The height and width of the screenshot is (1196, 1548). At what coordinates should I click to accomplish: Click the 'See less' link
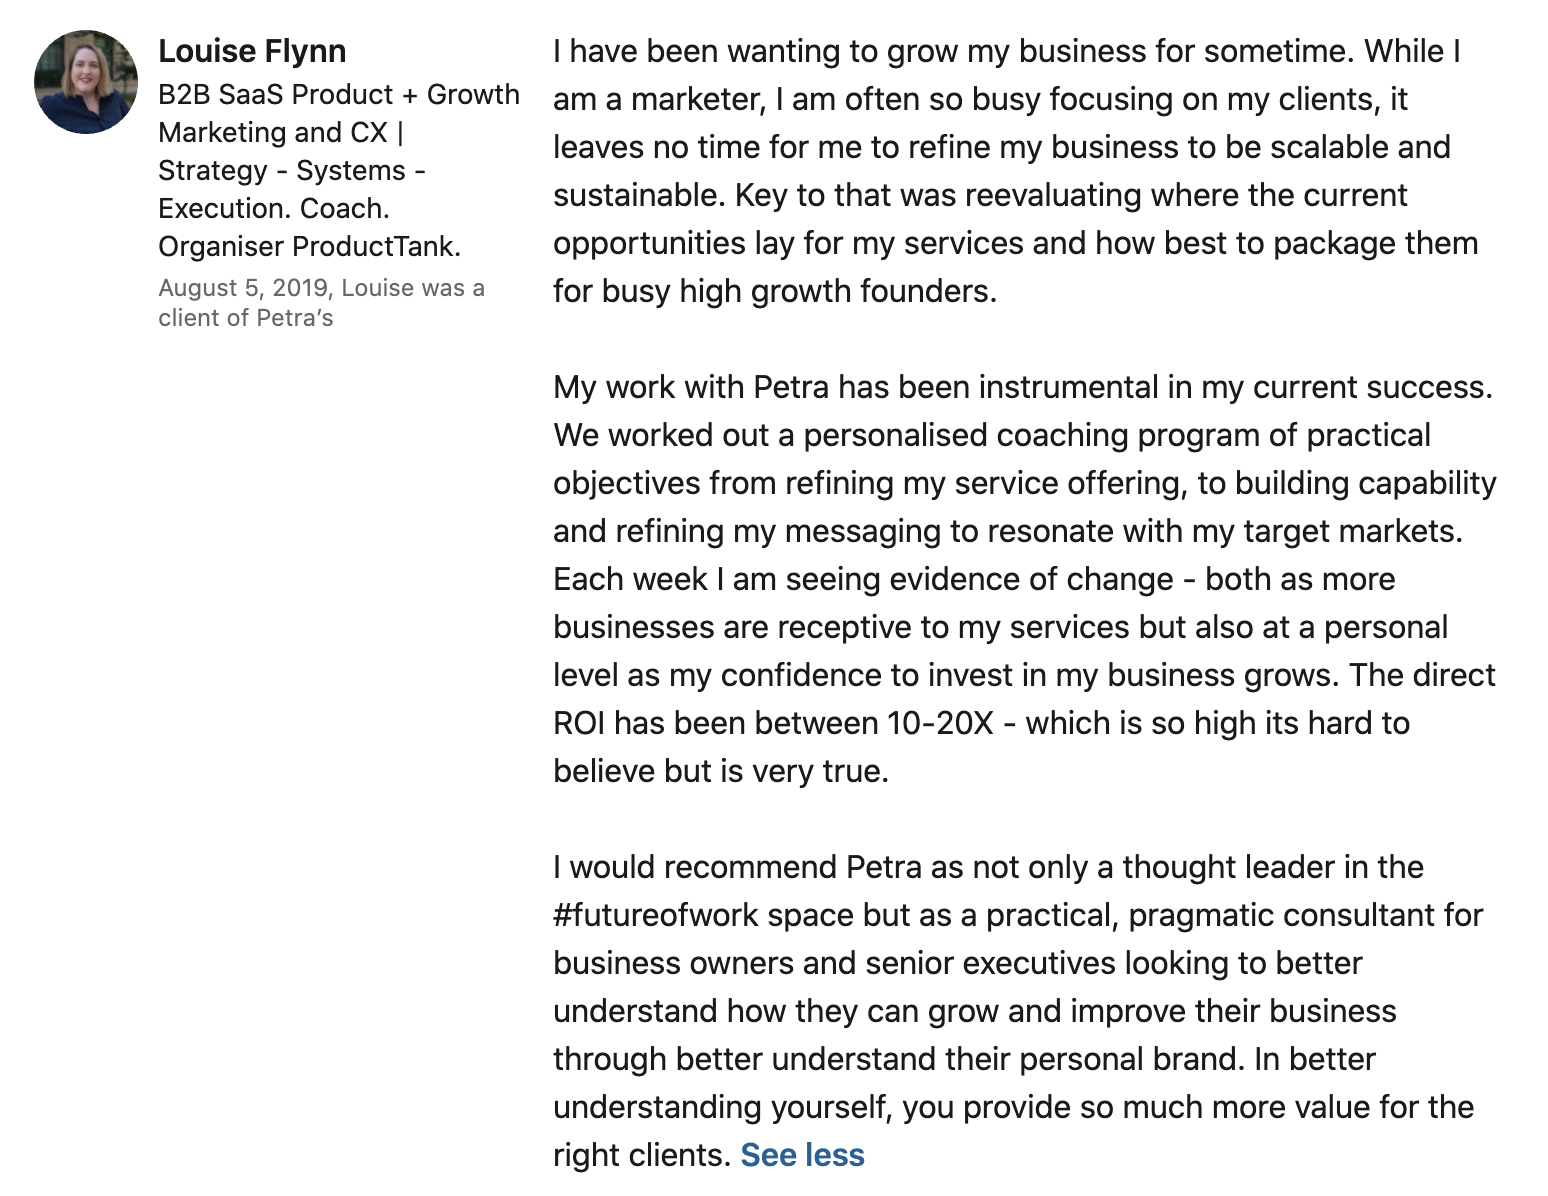click(x=802, y=1155)
